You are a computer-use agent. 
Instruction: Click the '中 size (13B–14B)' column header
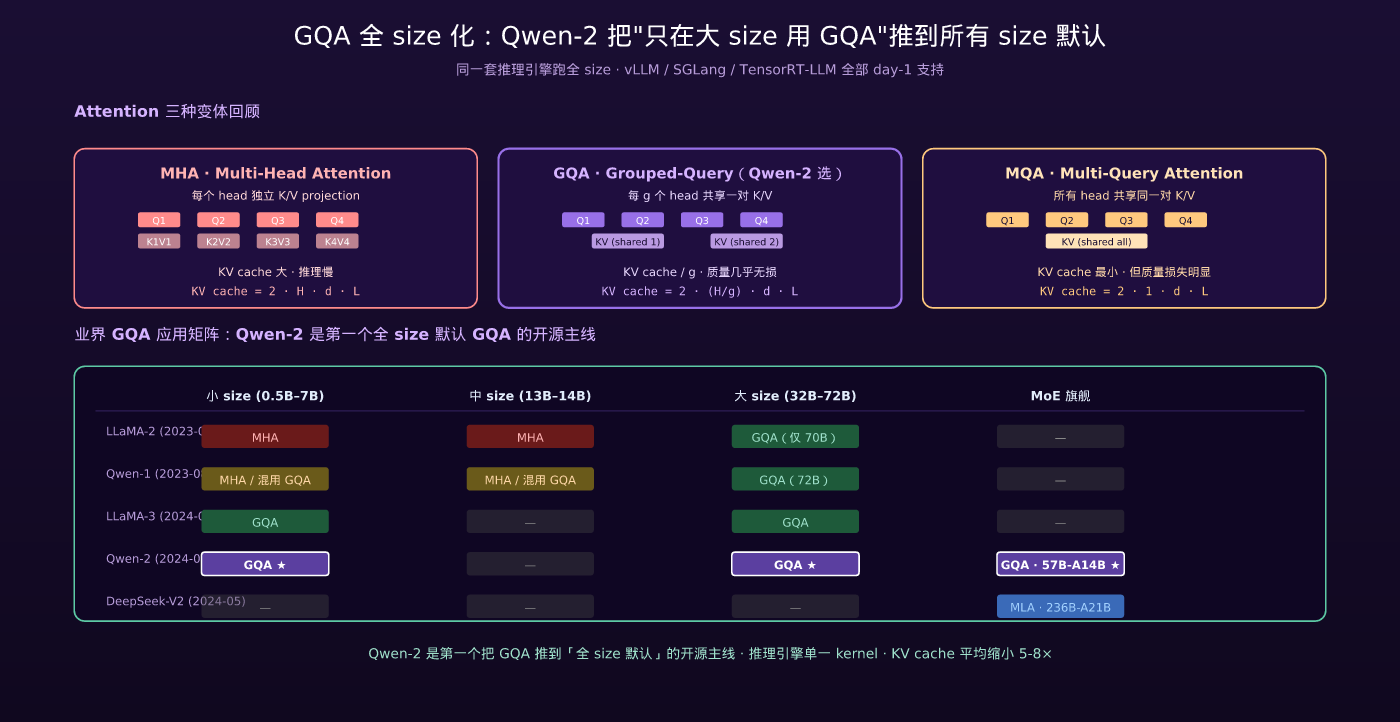point(530,396)
